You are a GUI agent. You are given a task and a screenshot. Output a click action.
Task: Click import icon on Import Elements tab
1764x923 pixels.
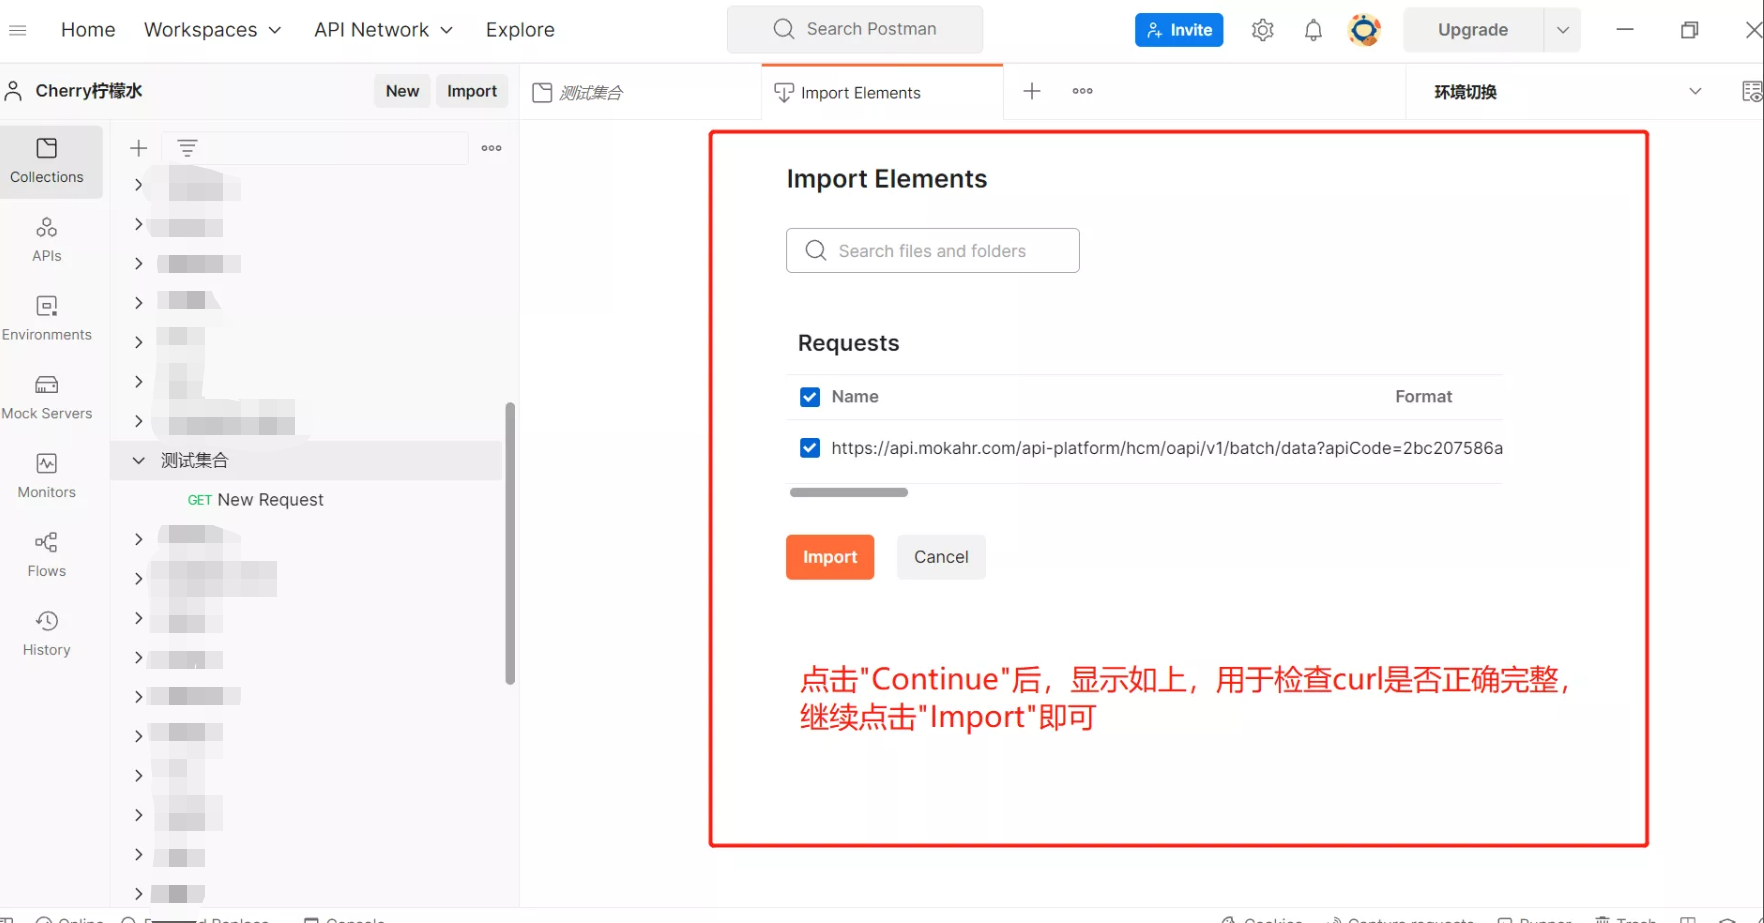tap(784, 93)
